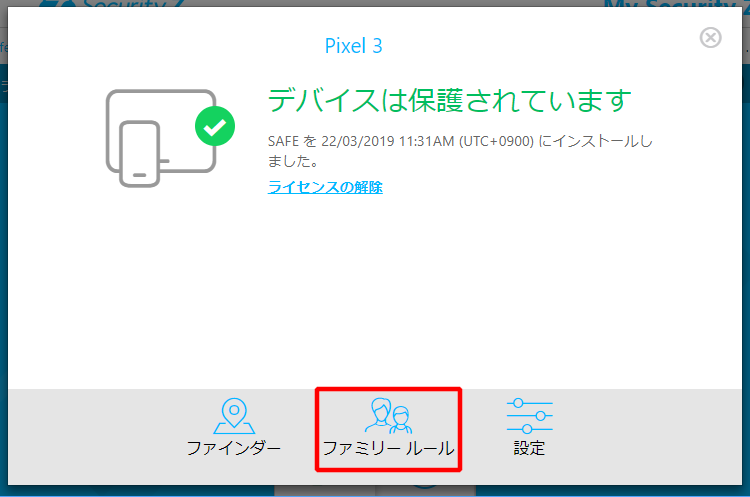Click the デバイスは保護されています heading
This screenshot has height=497, width=750.
[x=450, y=100]
